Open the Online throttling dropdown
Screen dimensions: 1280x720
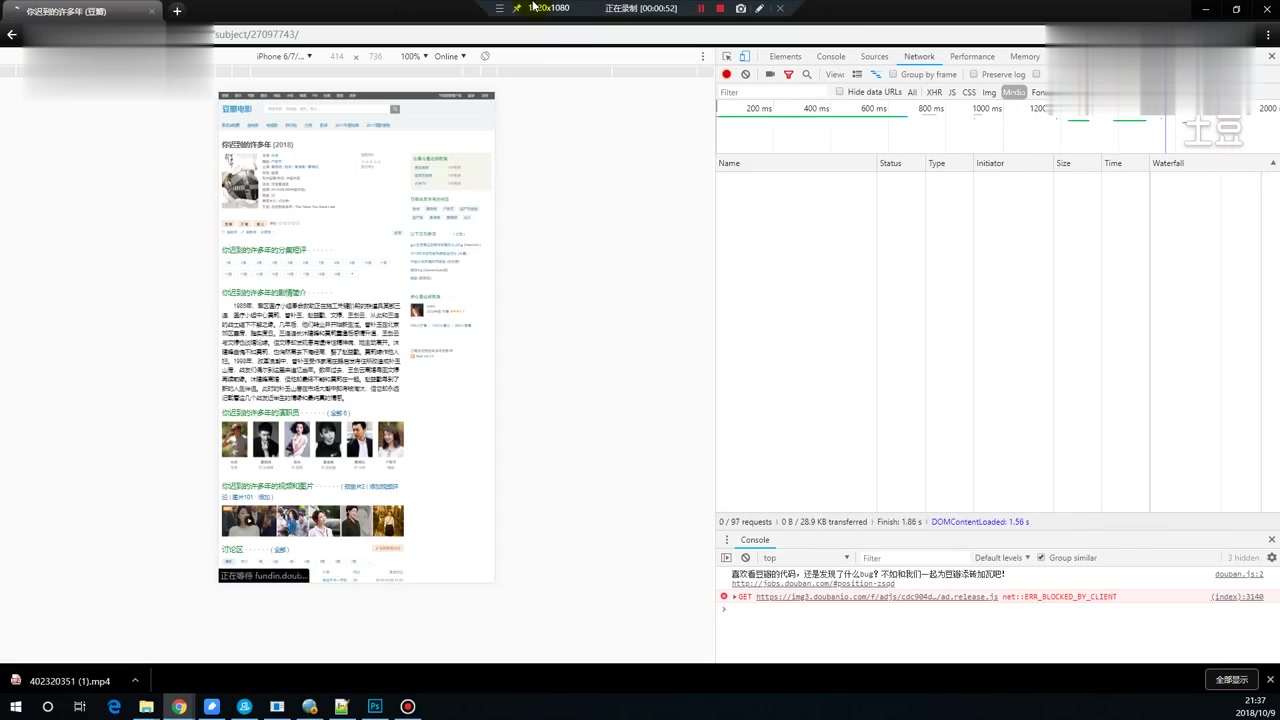[450, 56]
